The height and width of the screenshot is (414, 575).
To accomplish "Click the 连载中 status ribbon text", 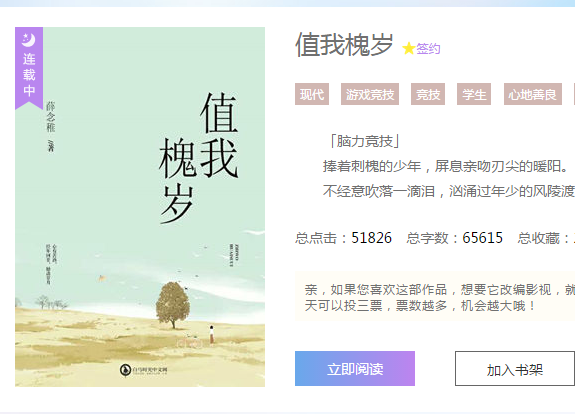I will point(29,74).
